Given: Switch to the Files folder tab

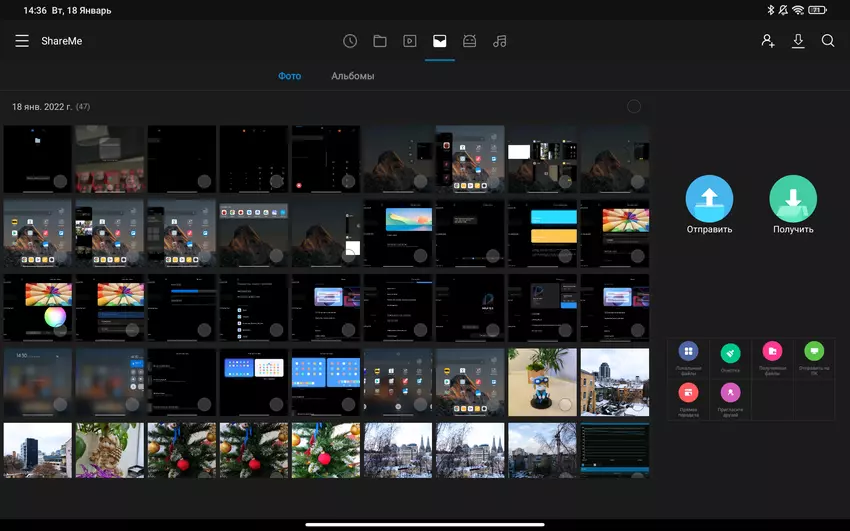Looking at the screenshot, I should click(x=380, y=41).
